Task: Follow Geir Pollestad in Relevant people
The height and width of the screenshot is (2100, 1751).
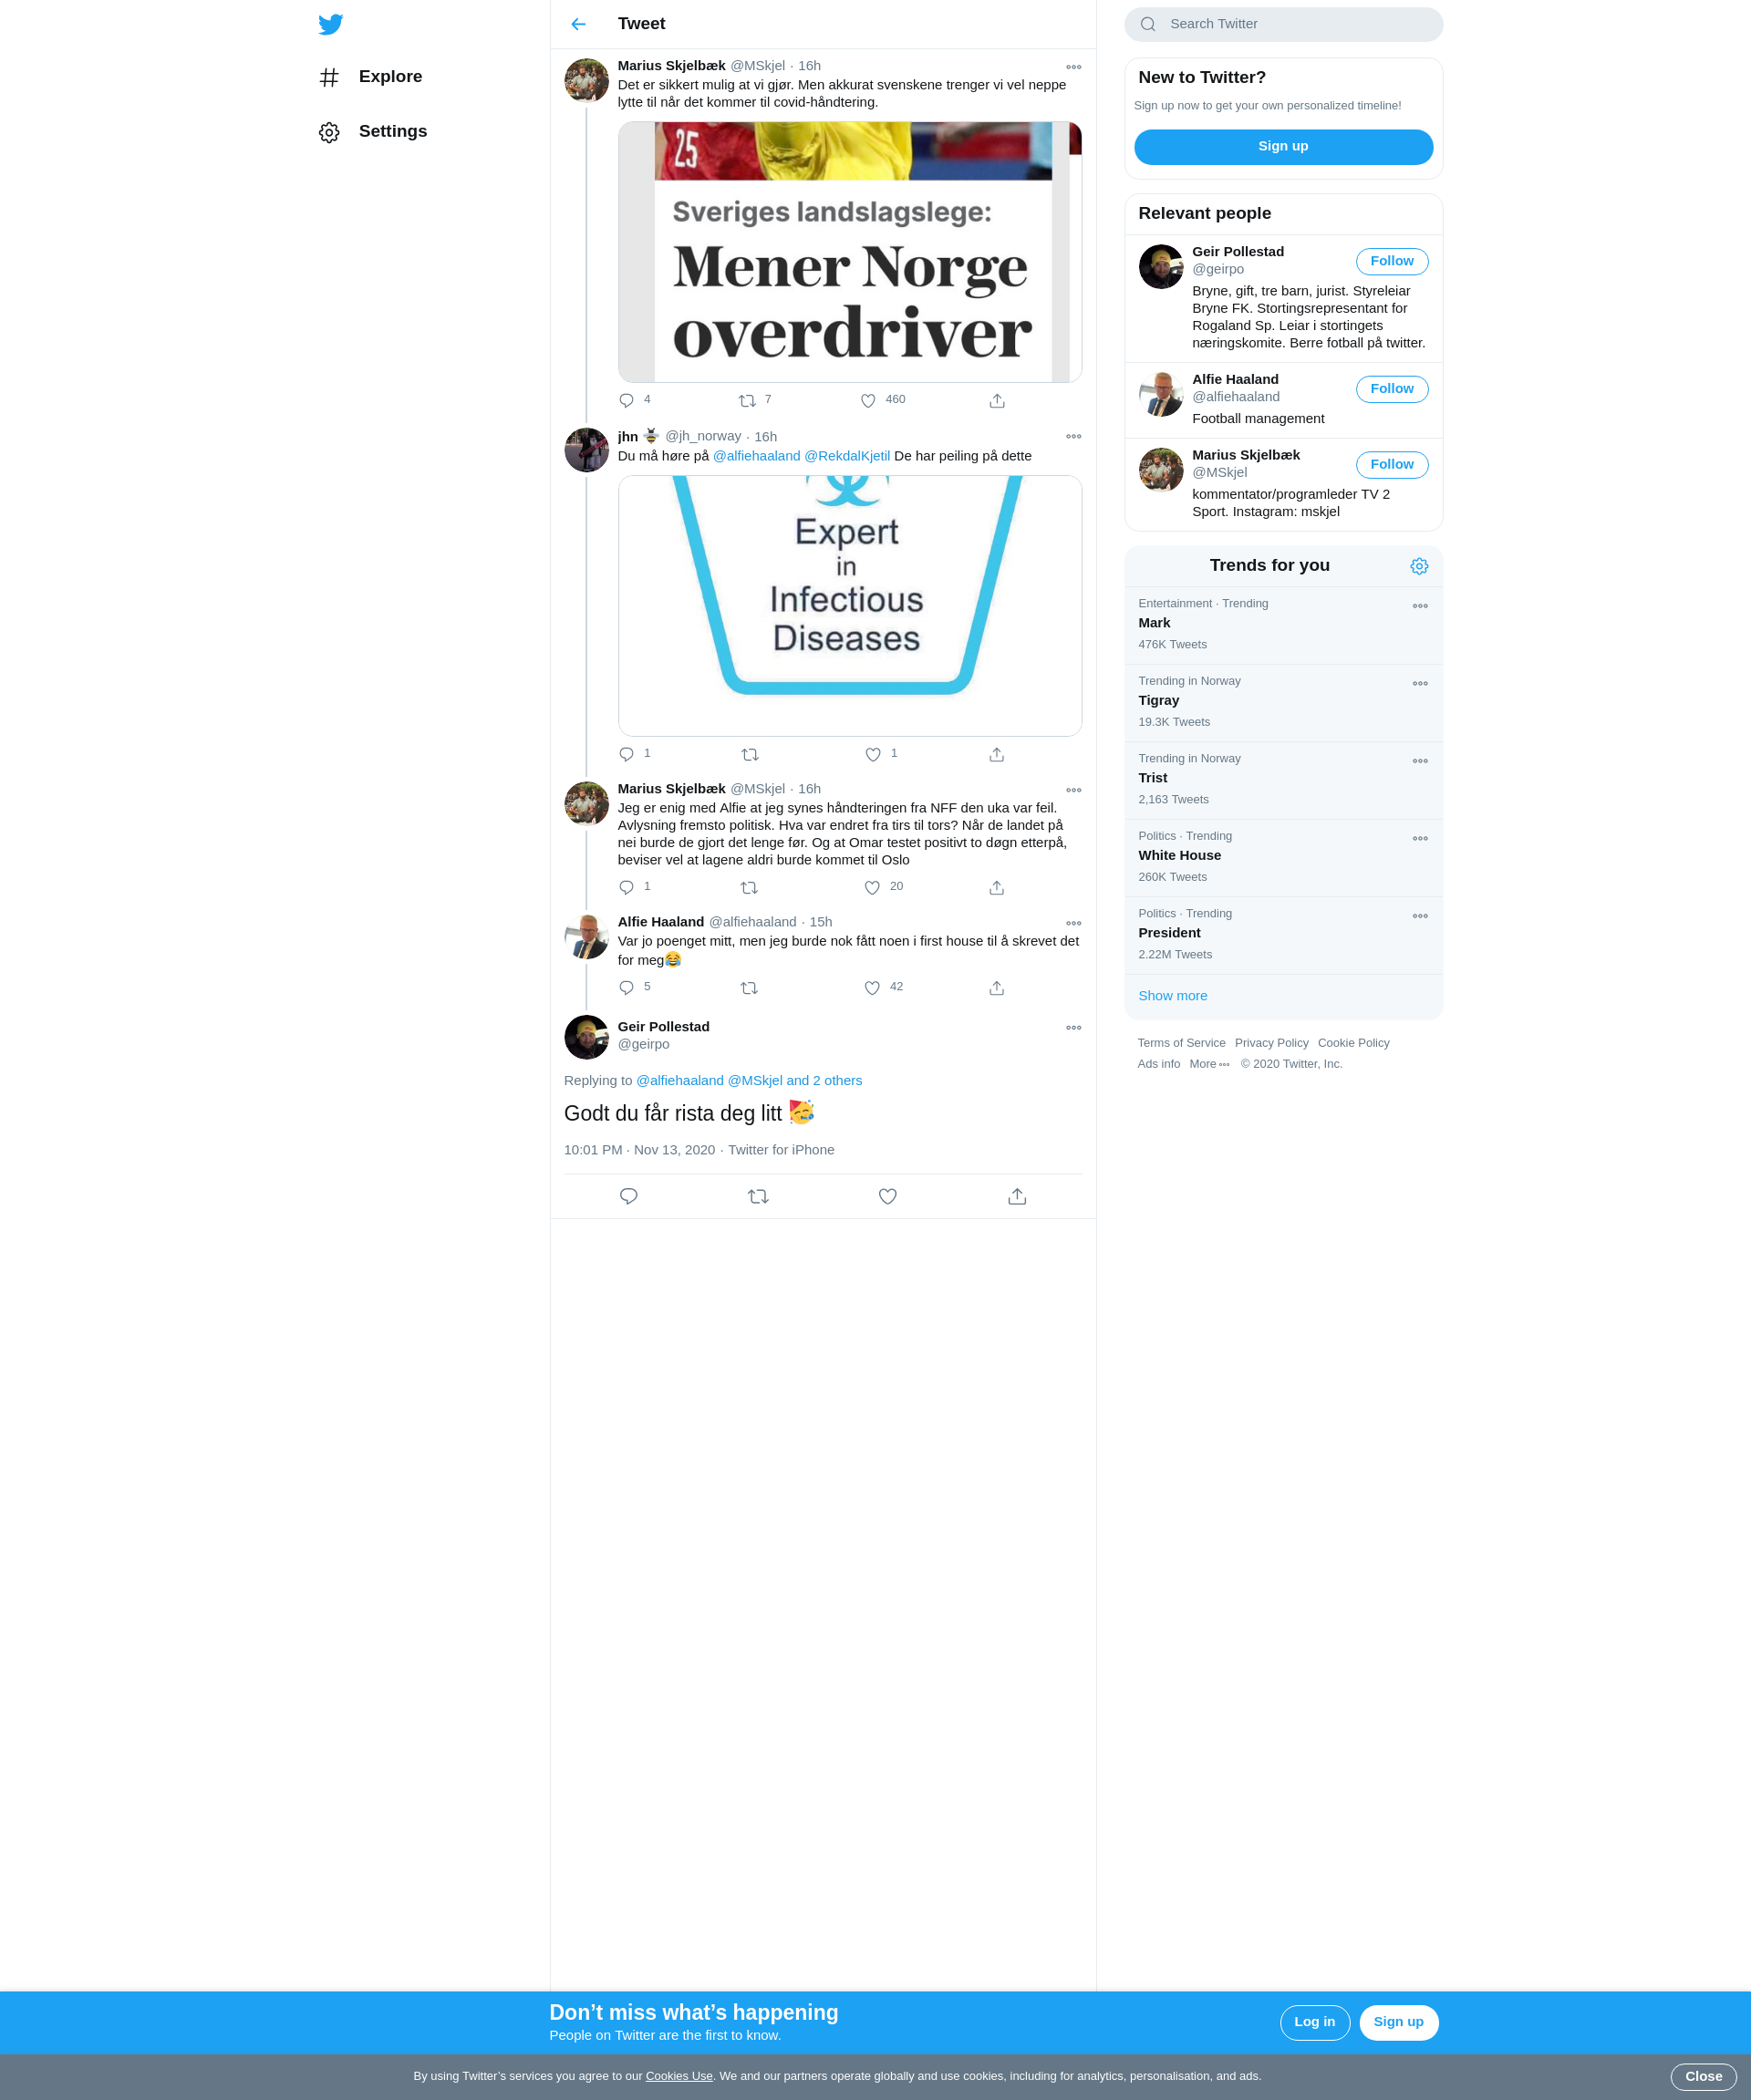Action: click(1392, 261)
